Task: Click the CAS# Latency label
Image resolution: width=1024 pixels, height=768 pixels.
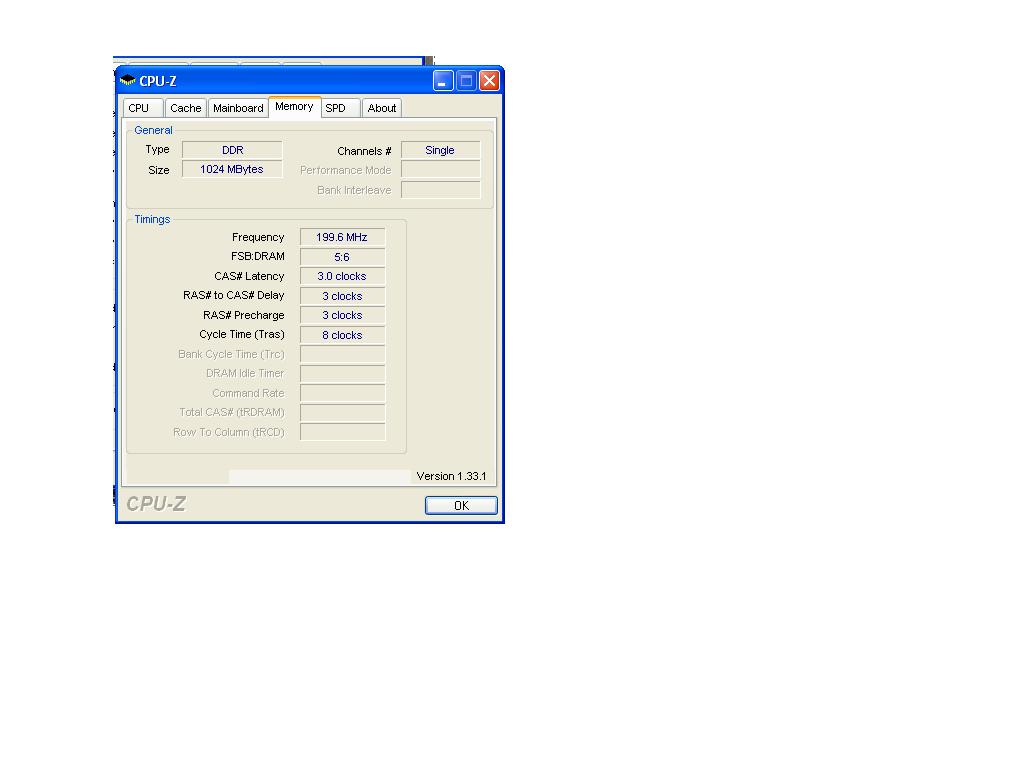Action: tap(249, 276)
